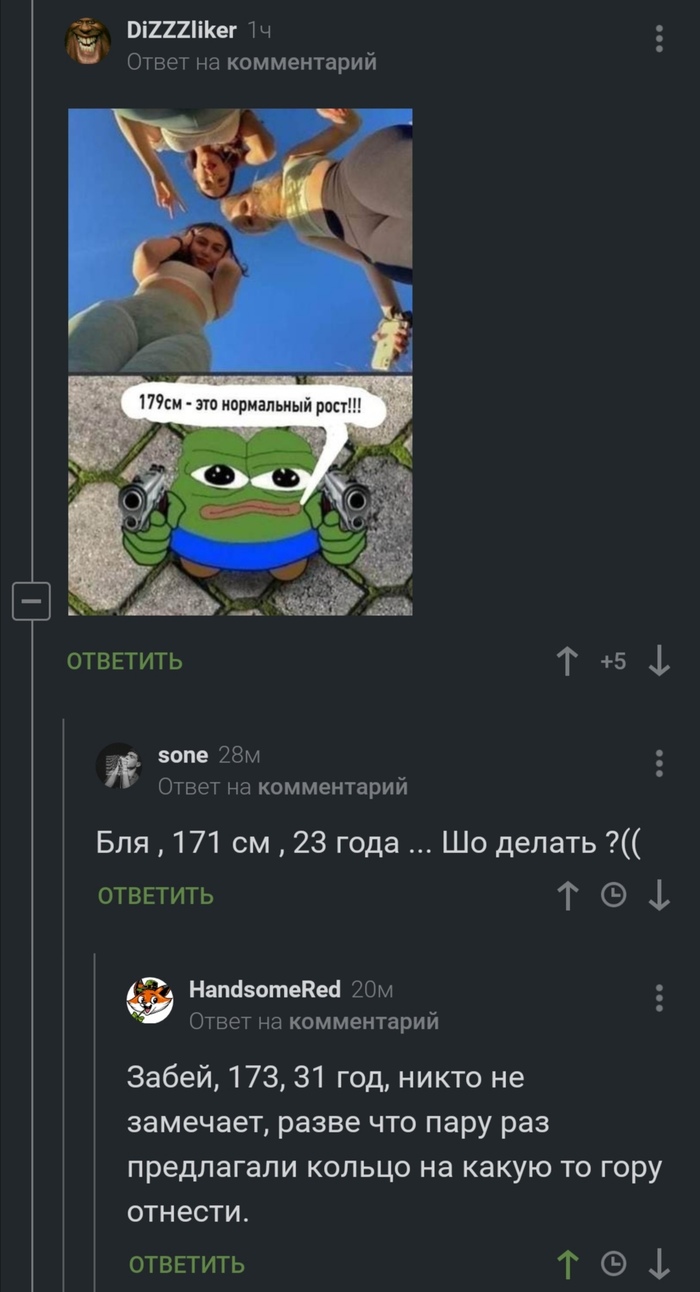Downvote HandsomeRed's comment

[x=659, y=1264]
